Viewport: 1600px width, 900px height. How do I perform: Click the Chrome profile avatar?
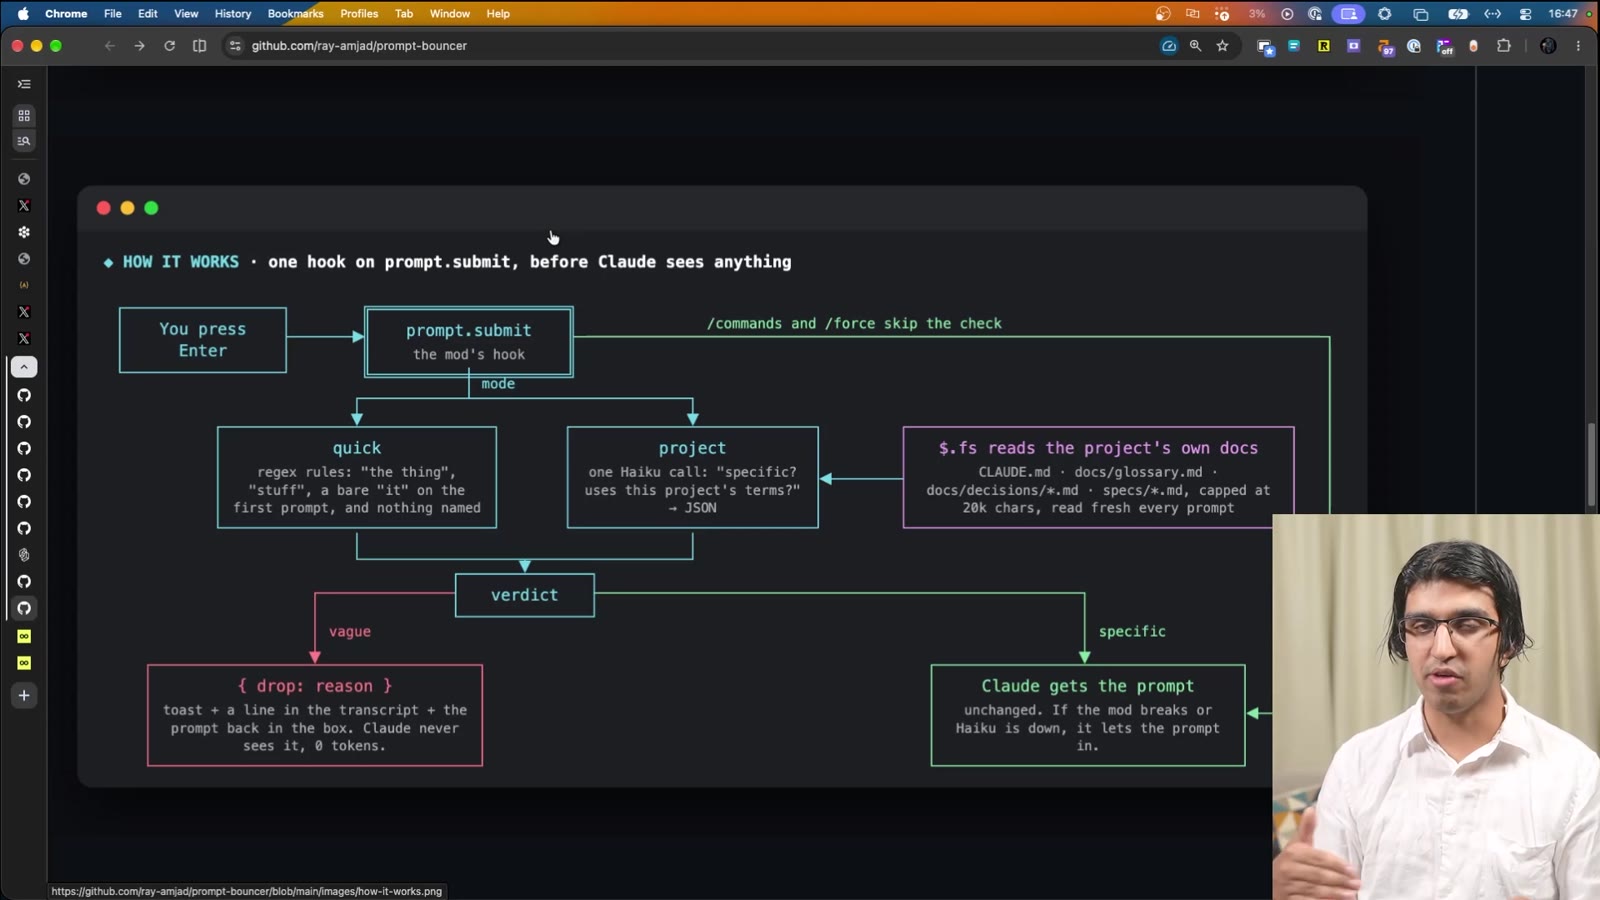[x=1548, y=46]
